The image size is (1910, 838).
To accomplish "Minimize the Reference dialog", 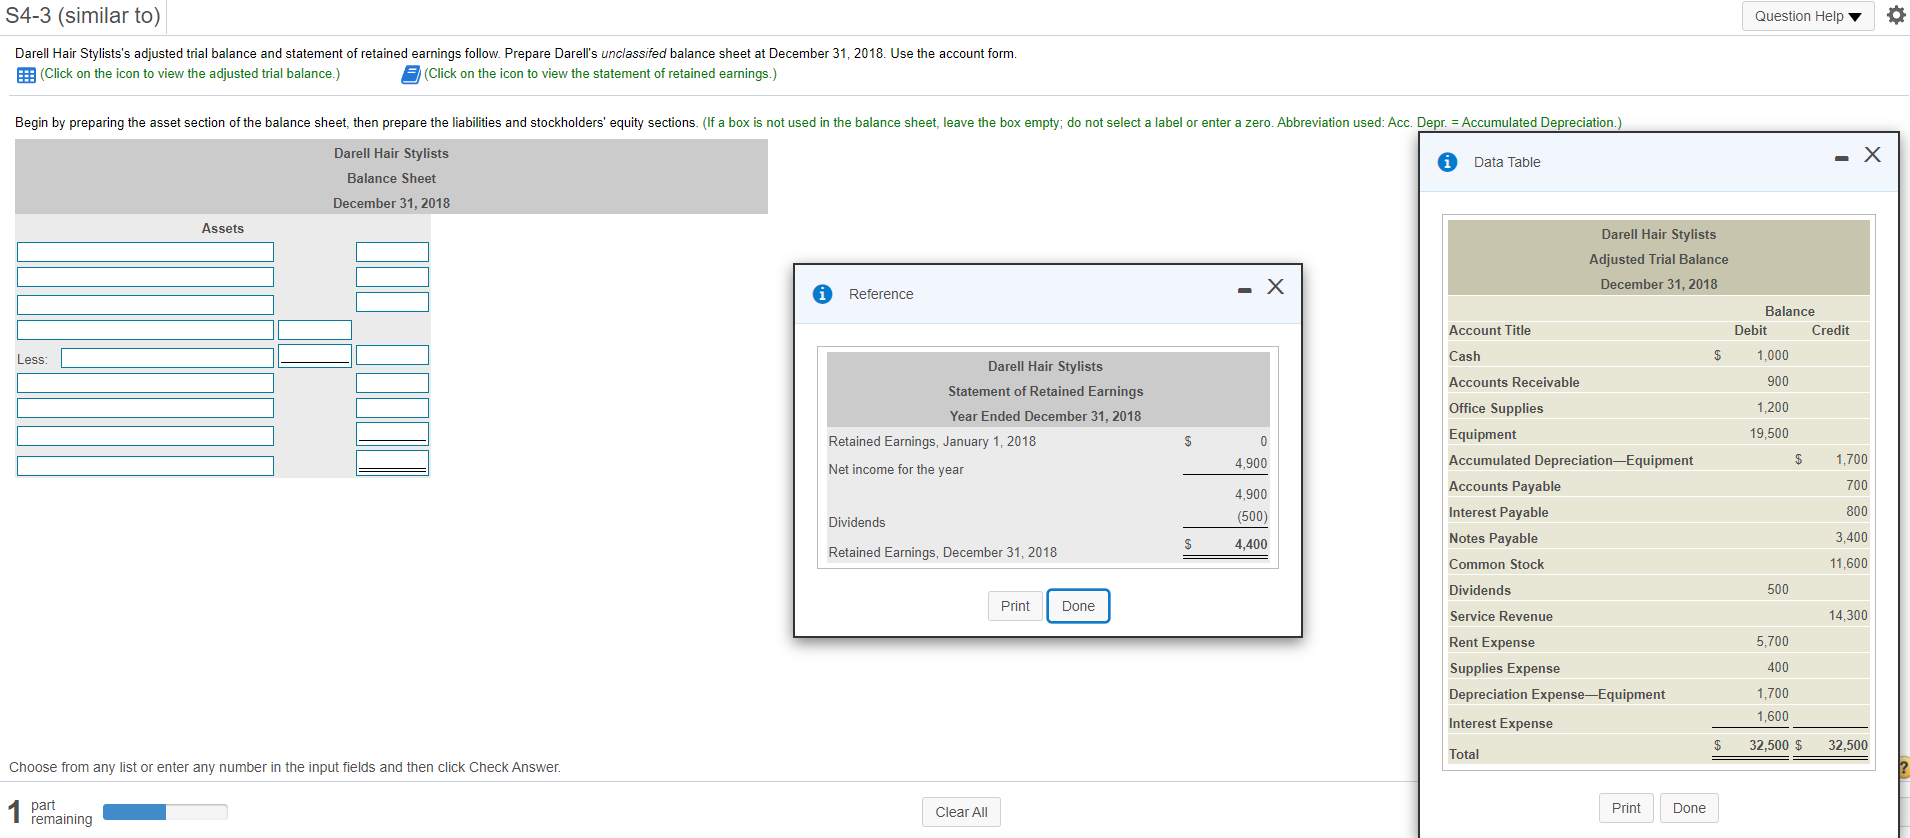I will (1244, 290).
